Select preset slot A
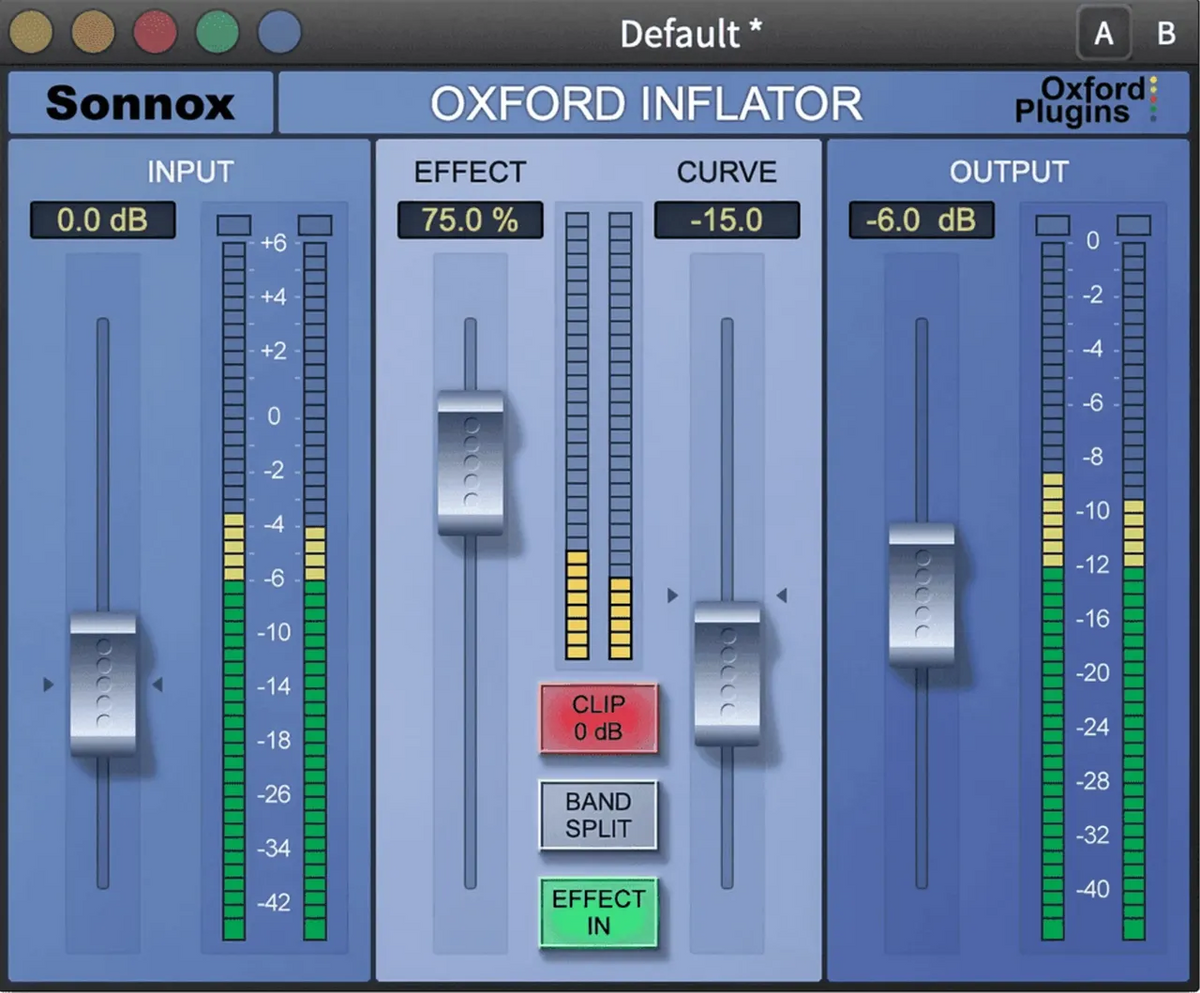Viewport: 1200px width, 993px height. 1104,33
